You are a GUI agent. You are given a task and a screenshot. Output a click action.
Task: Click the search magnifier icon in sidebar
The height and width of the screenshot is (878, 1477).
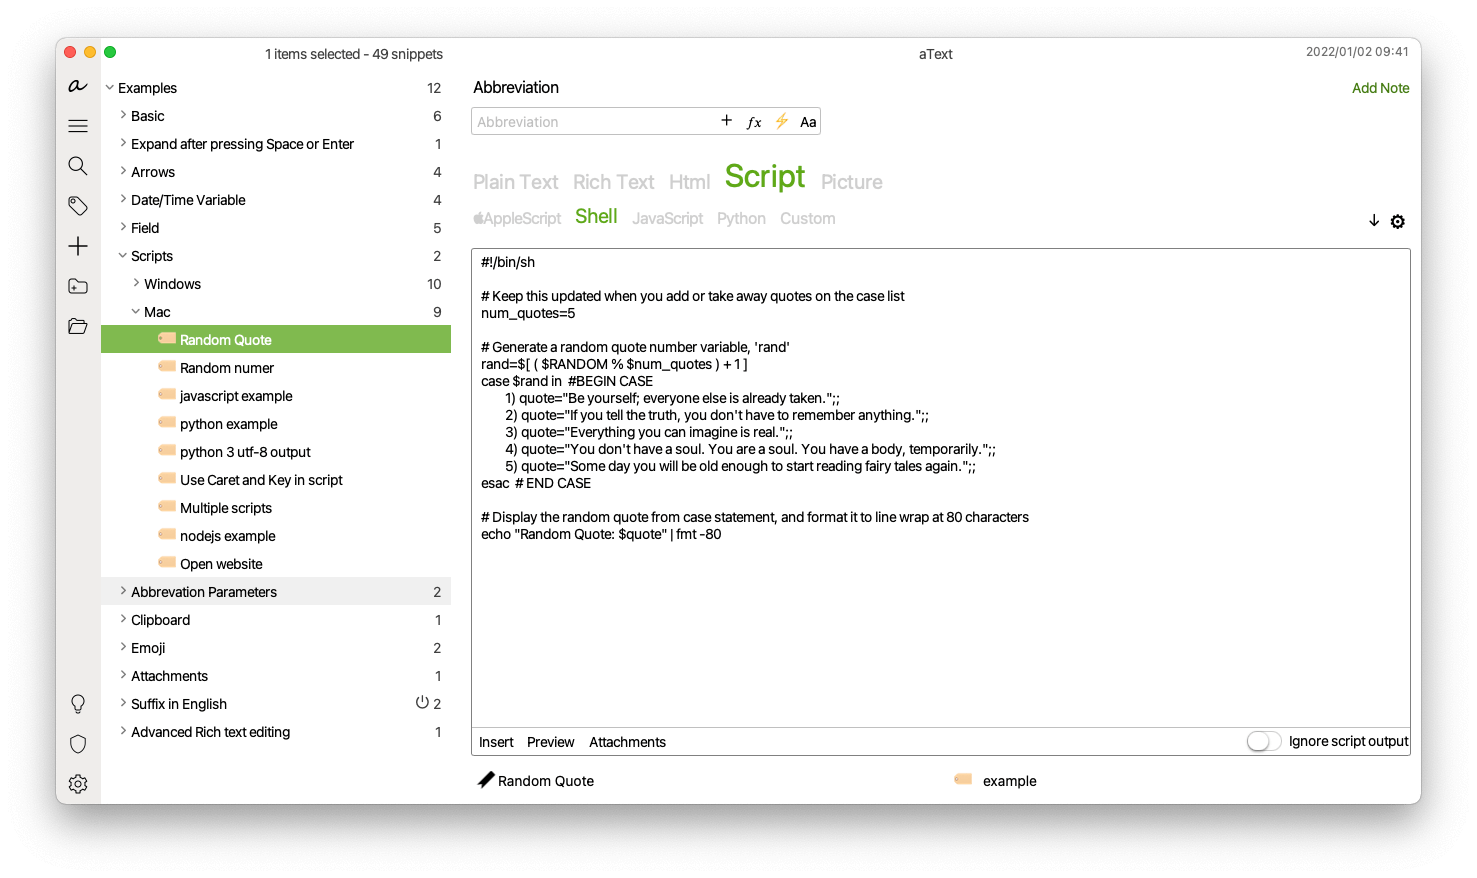pos(77,166)
